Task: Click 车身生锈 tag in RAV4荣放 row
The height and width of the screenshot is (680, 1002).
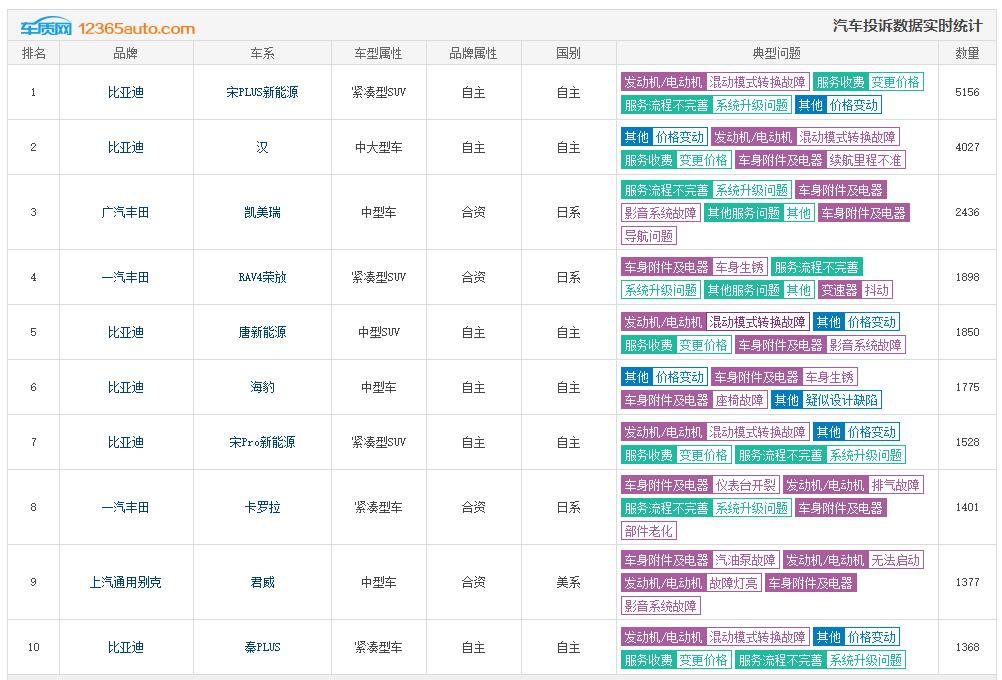Action: 739,267
